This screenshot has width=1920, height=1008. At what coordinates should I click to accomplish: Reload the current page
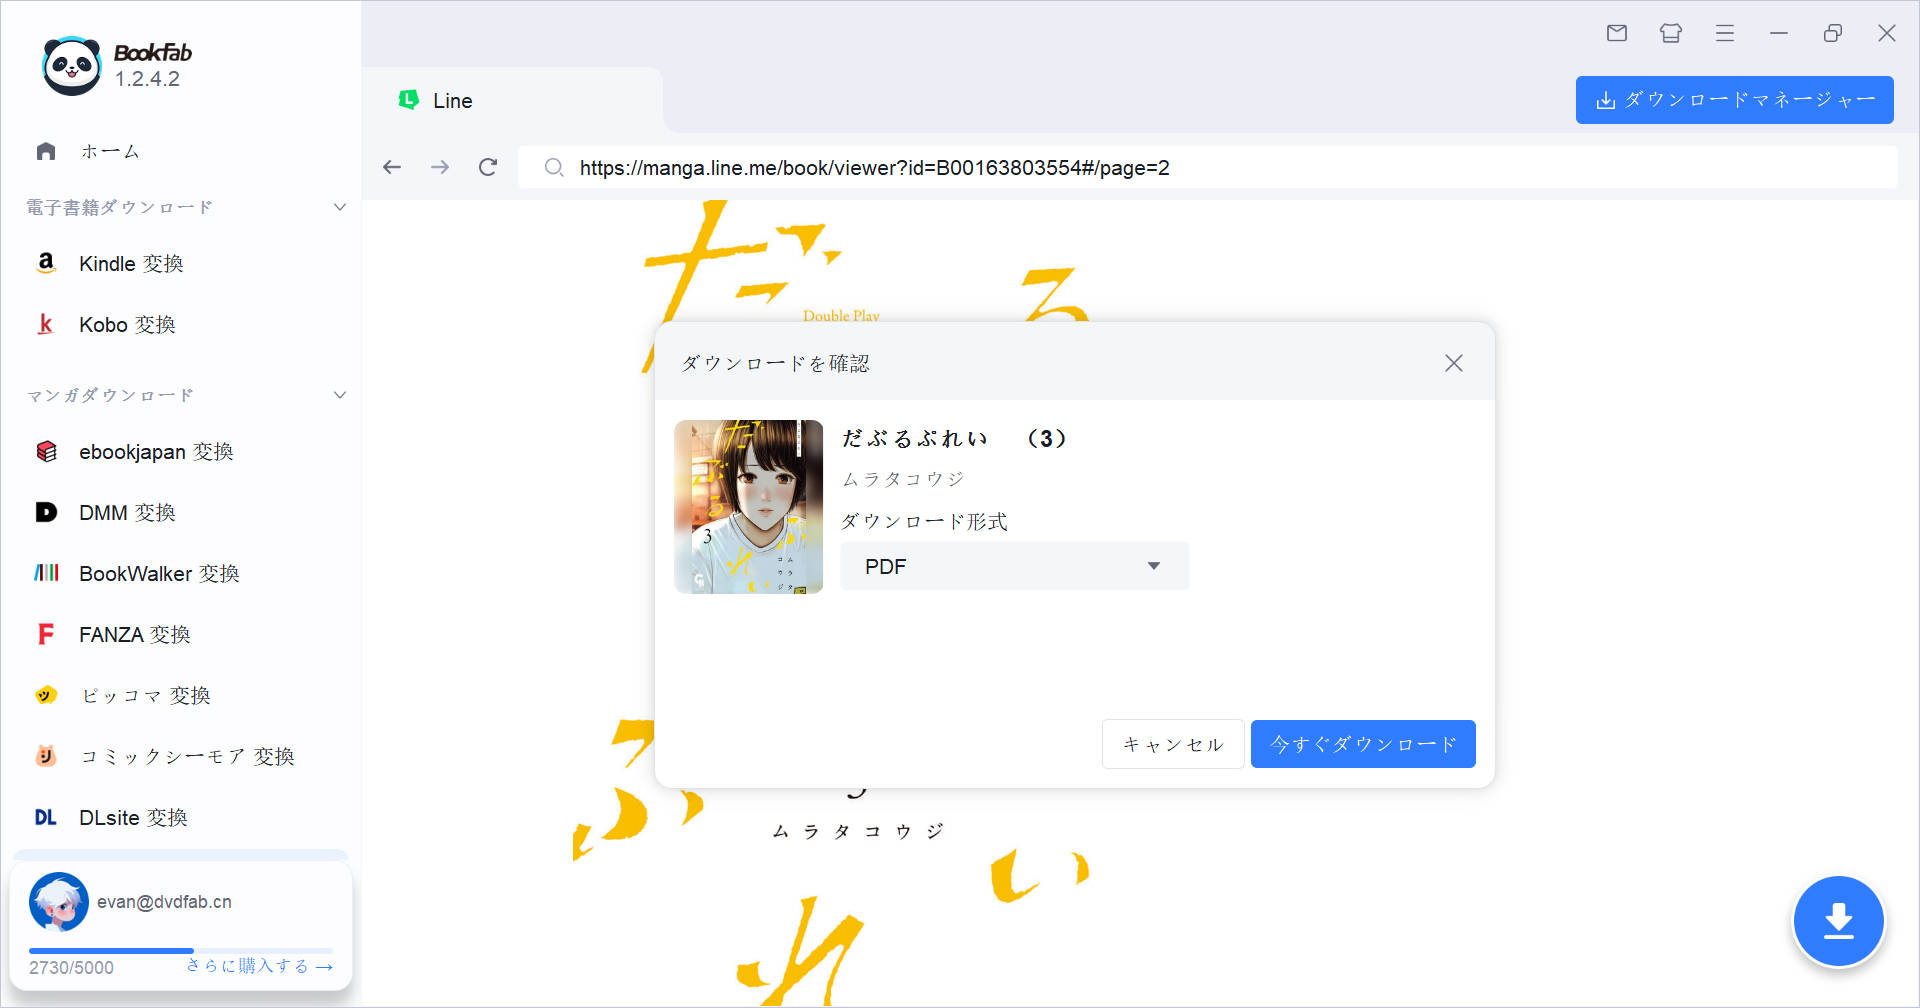[x=488, y=167]
